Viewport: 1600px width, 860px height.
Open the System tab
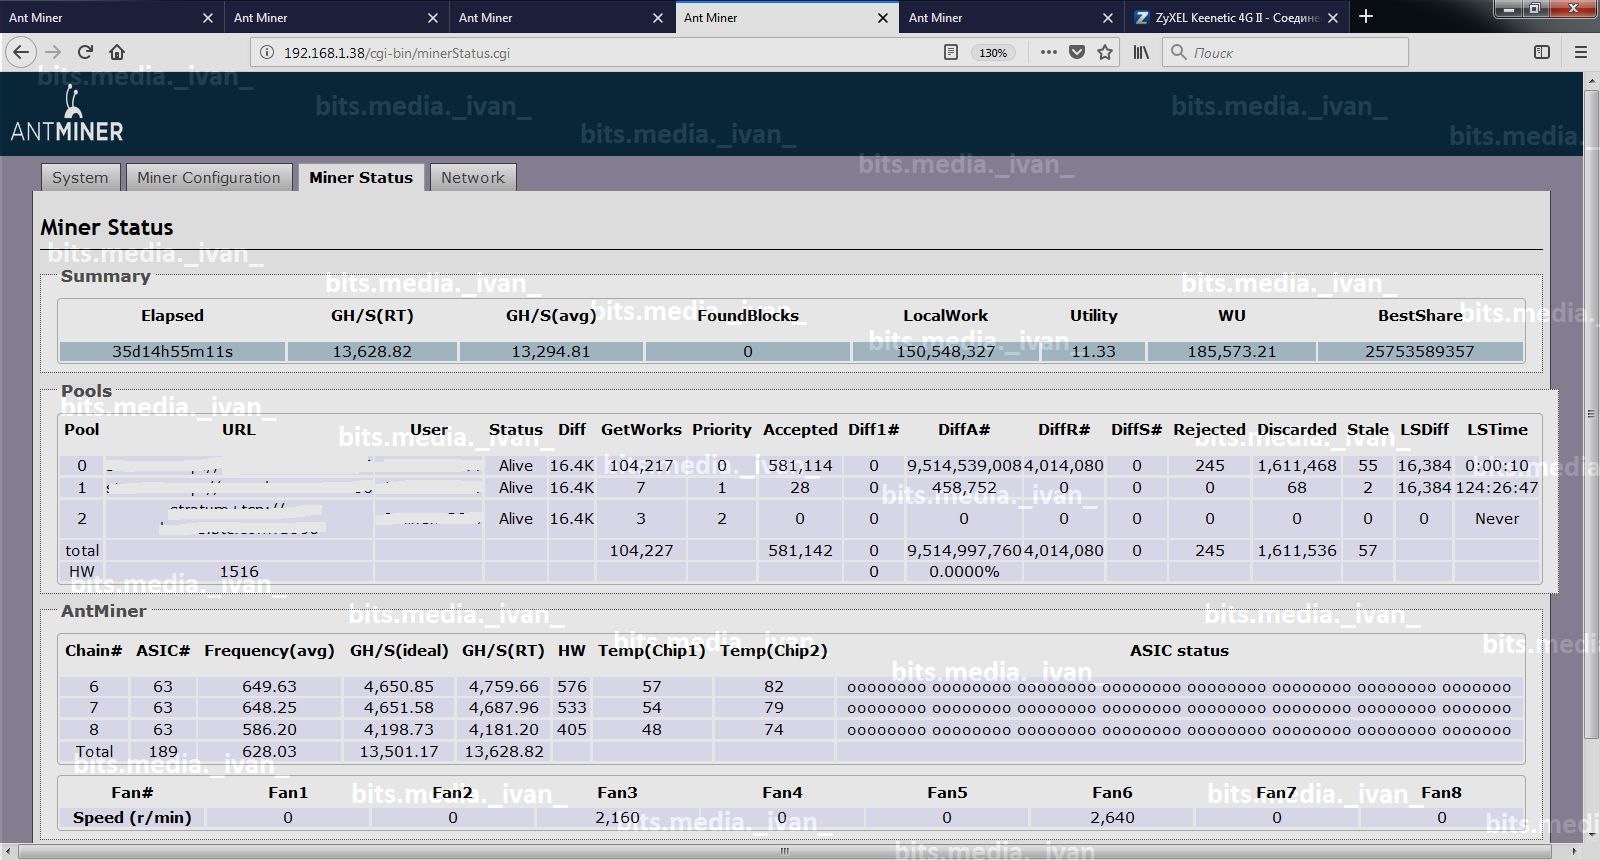click(80, 177)
